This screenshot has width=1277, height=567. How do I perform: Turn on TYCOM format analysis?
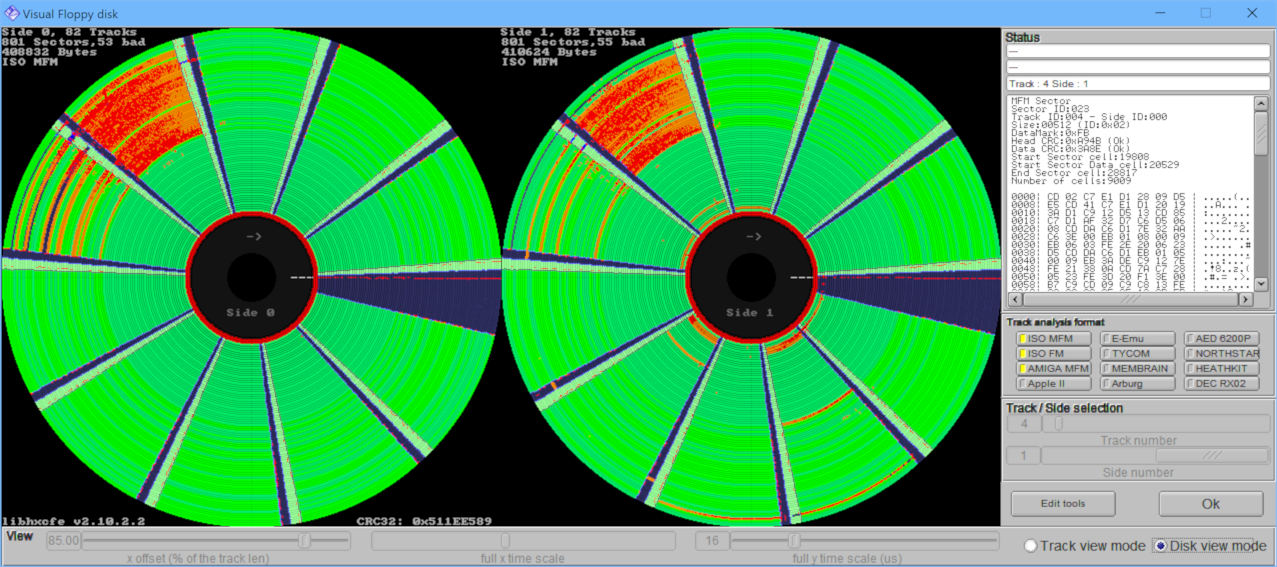[1139, 354]
